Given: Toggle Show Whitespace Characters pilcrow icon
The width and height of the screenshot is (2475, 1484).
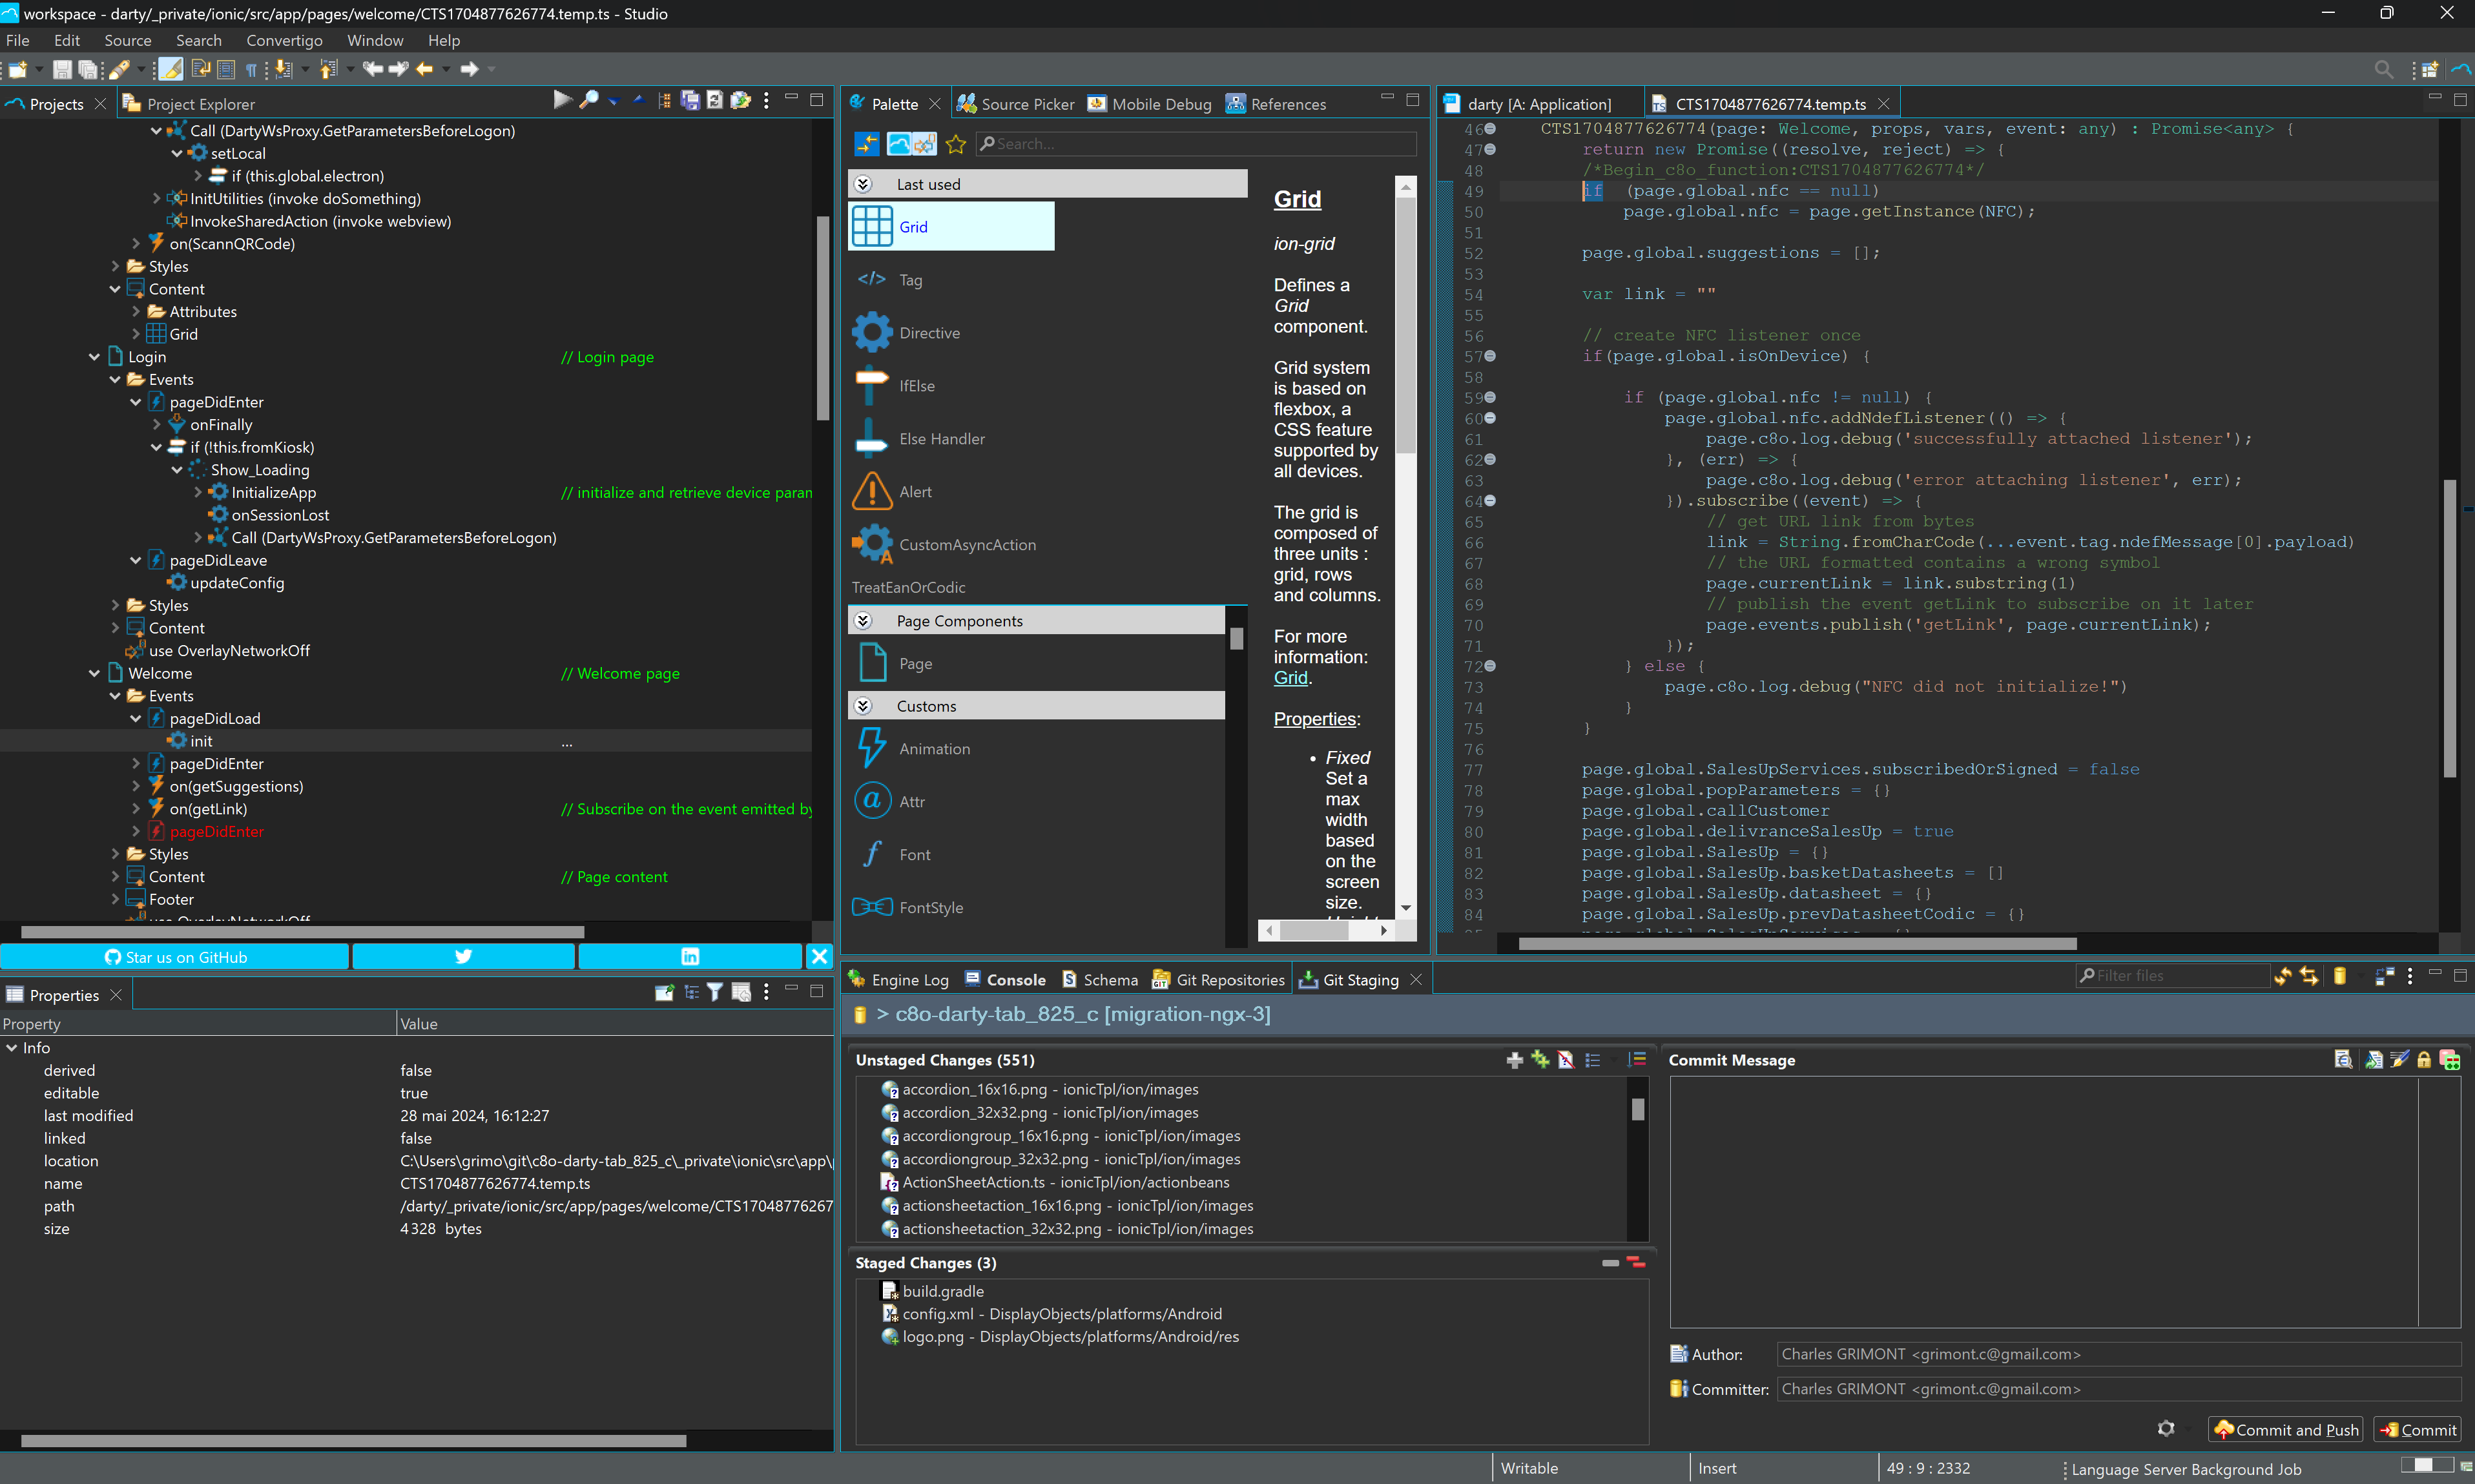Looking at the screenshot, I should pyautogui.click(x=251, y=69).
